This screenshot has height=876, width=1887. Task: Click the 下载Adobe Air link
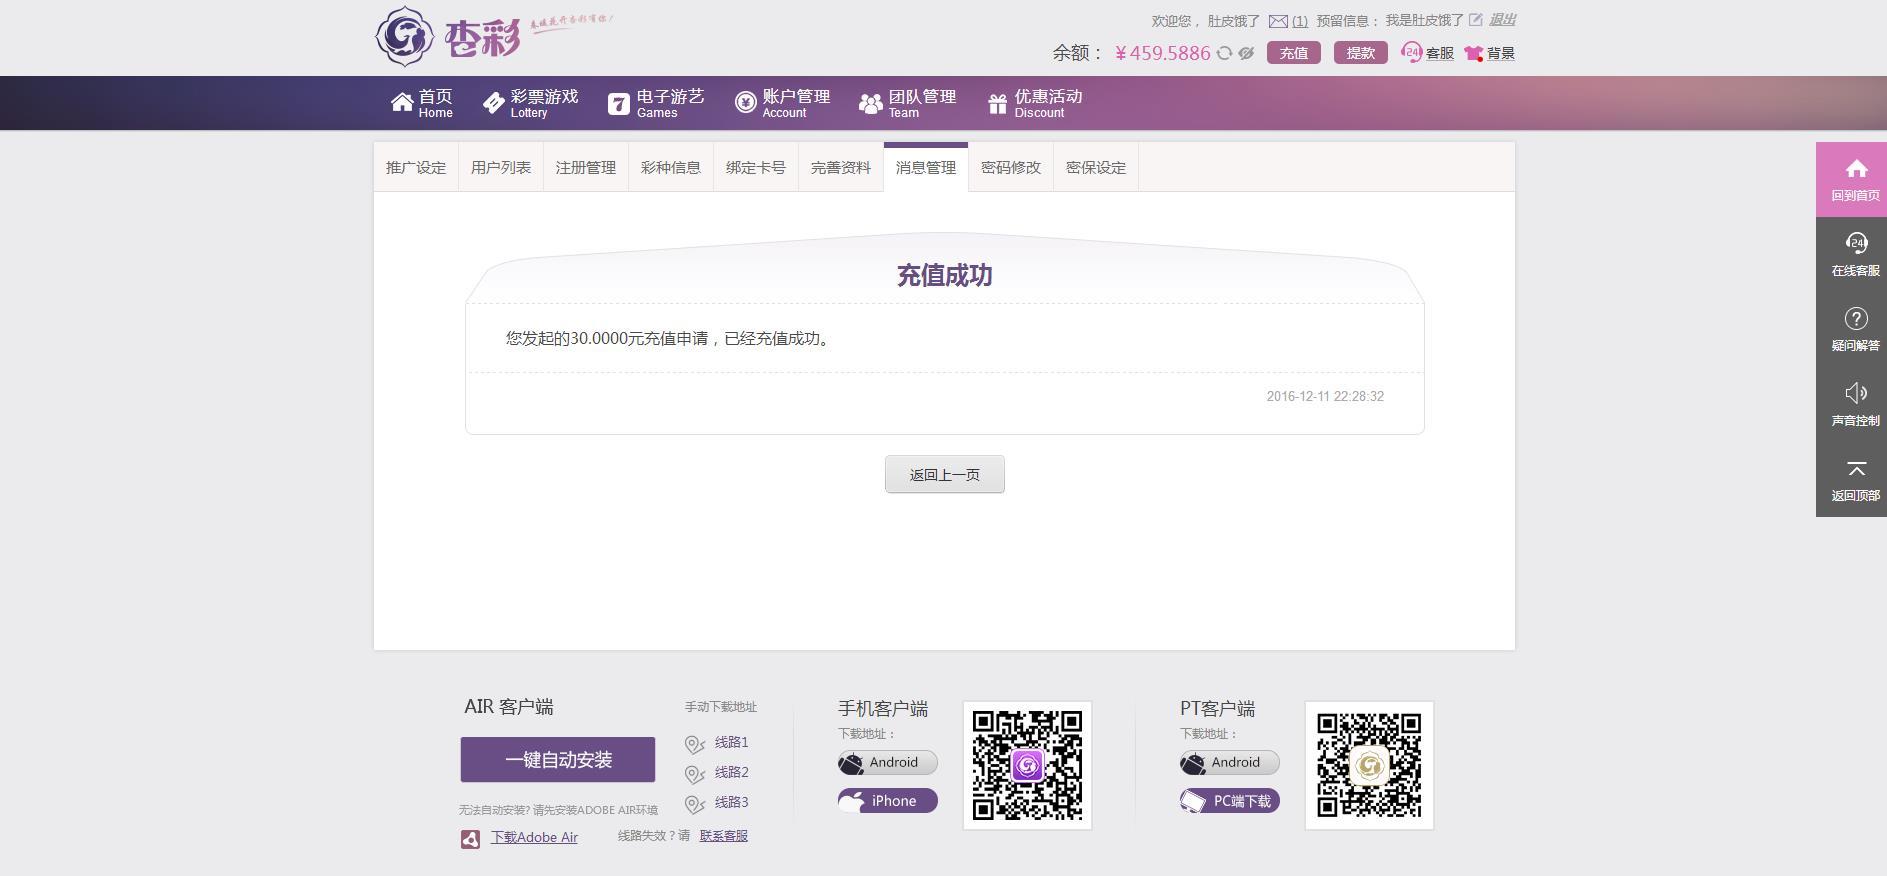point(534,837)
